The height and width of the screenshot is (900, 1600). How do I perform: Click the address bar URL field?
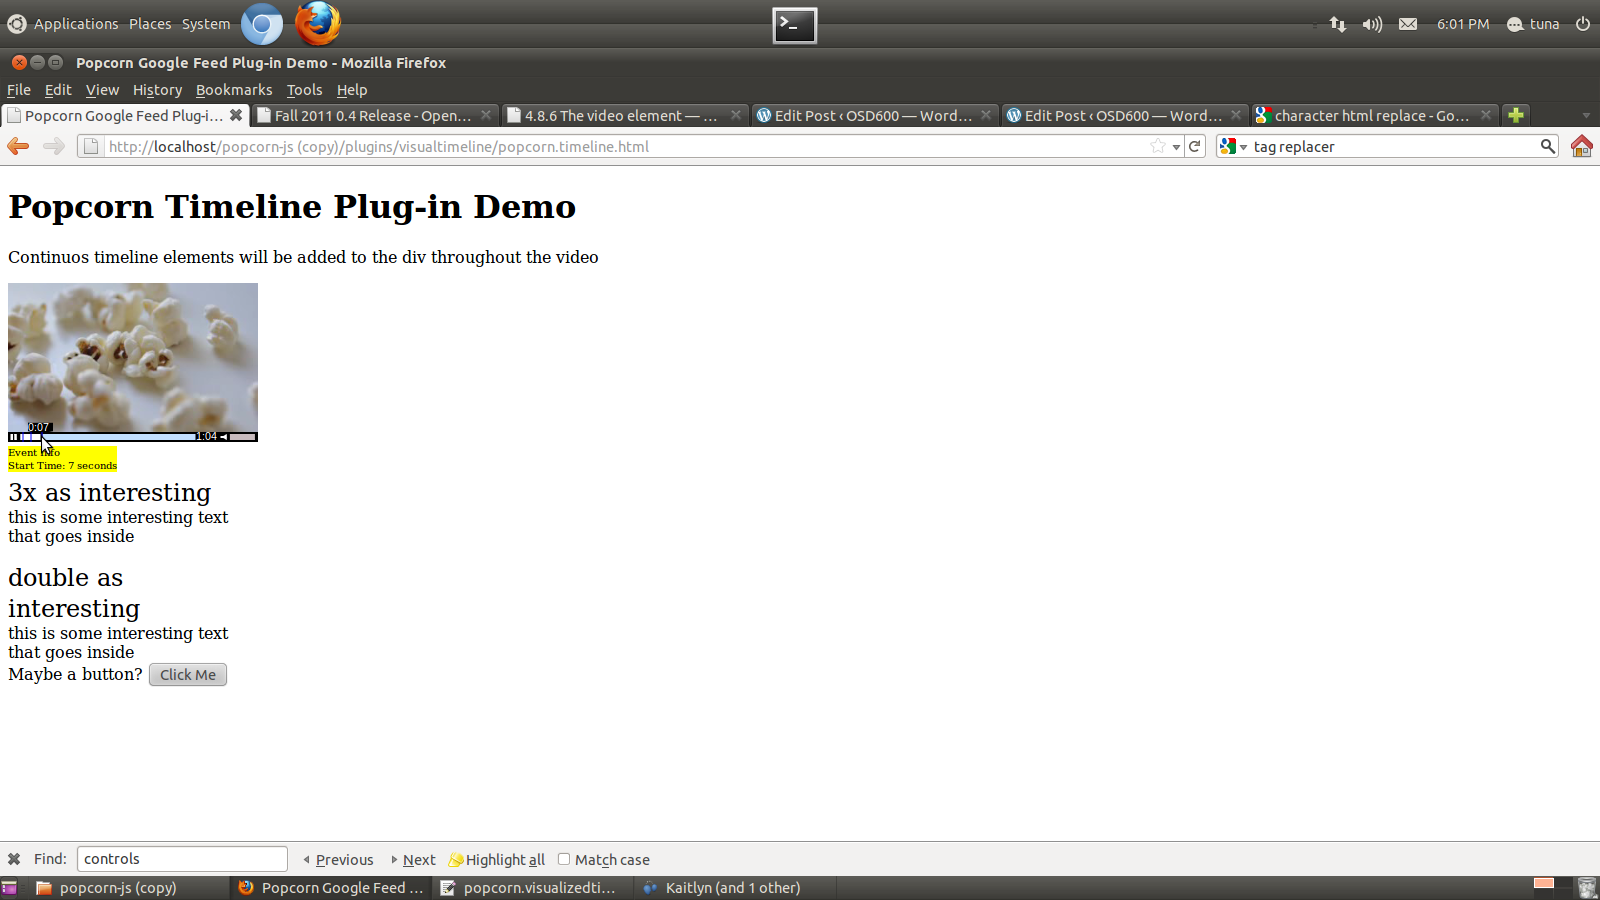(x=628, y=146)
